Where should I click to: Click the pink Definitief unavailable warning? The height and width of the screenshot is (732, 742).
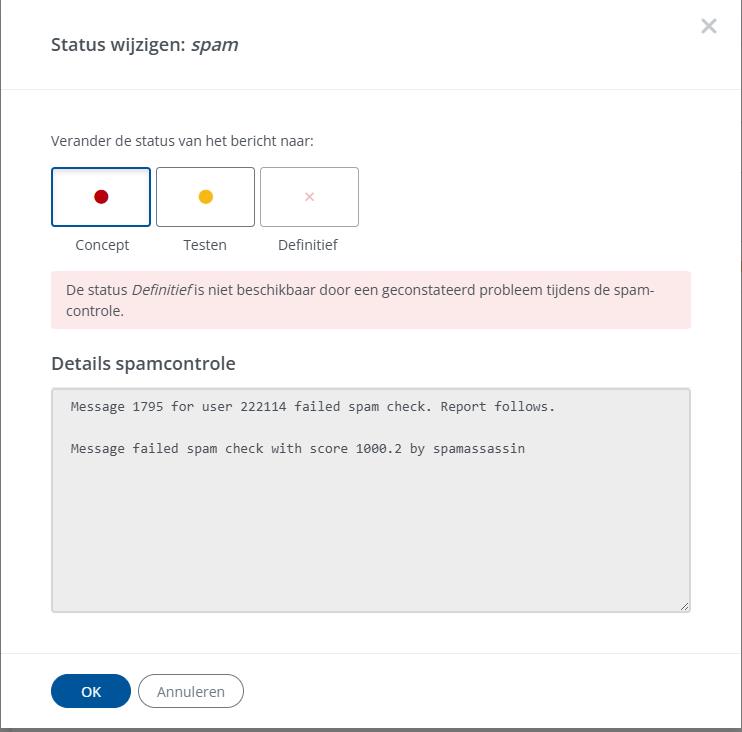pyautogui.click(x=370, y=300)
